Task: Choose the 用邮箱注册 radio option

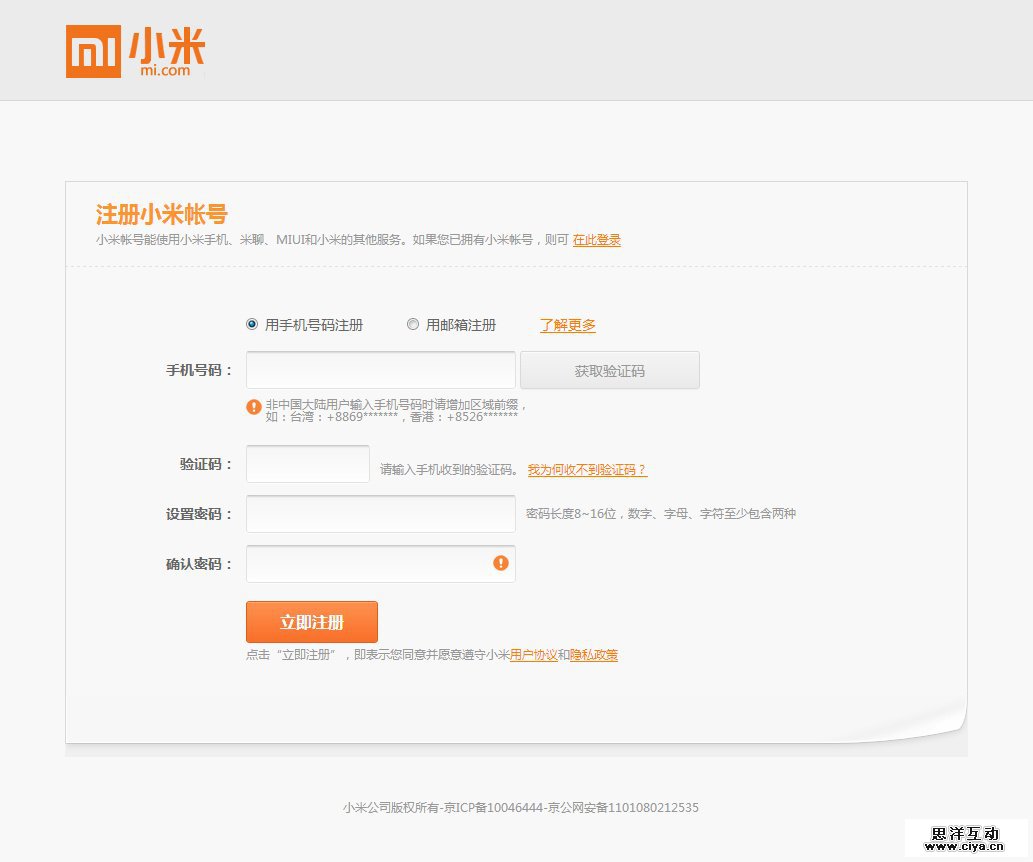Action: tap(413, 324)
